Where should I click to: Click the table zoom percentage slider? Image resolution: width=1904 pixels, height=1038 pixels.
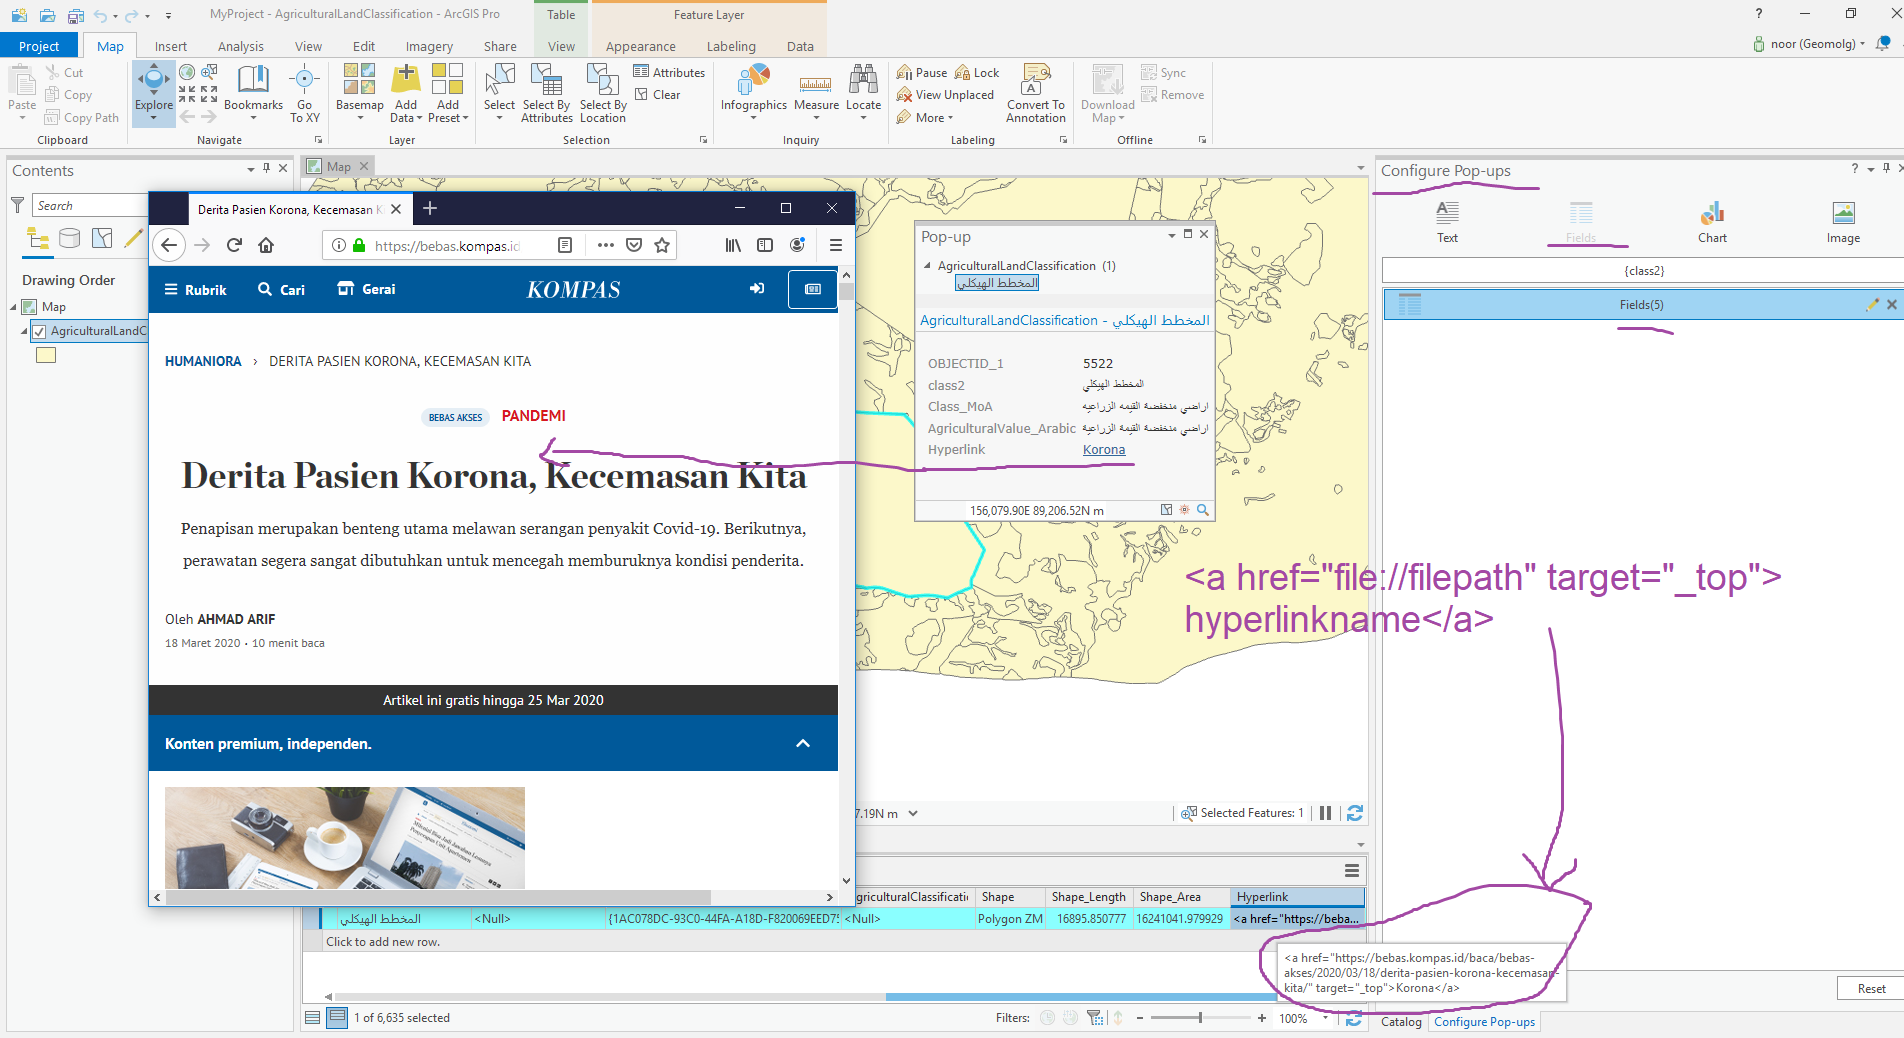click(x=1200, y=1018)
